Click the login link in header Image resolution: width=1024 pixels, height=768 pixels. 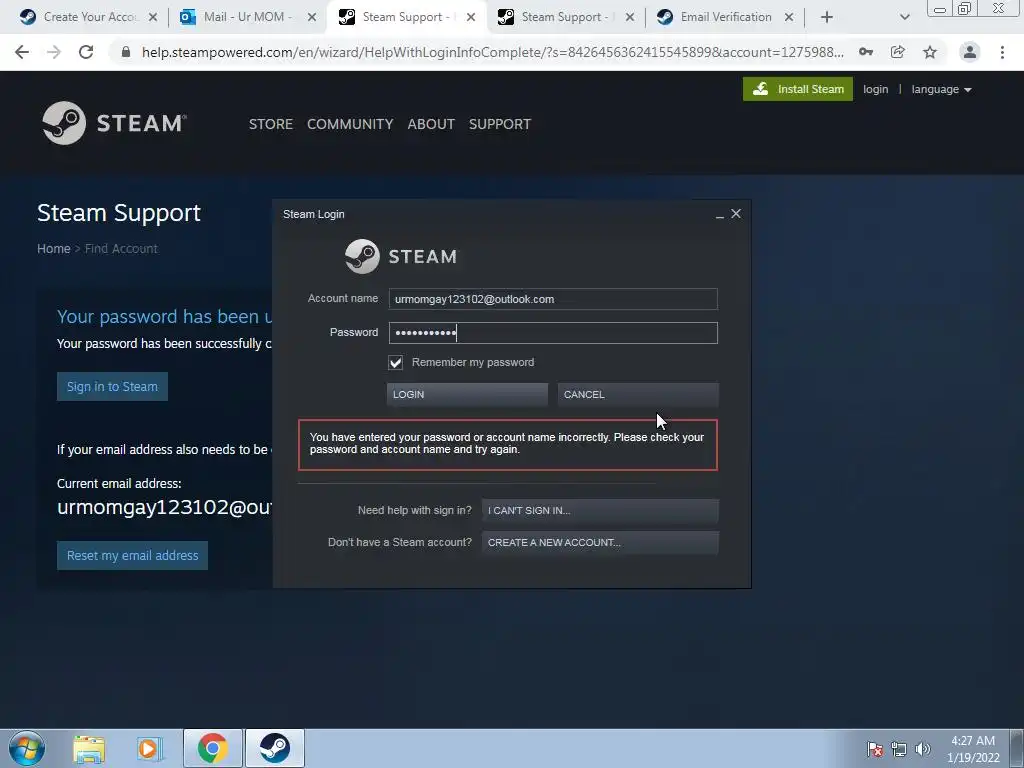[x=876, y=89]
